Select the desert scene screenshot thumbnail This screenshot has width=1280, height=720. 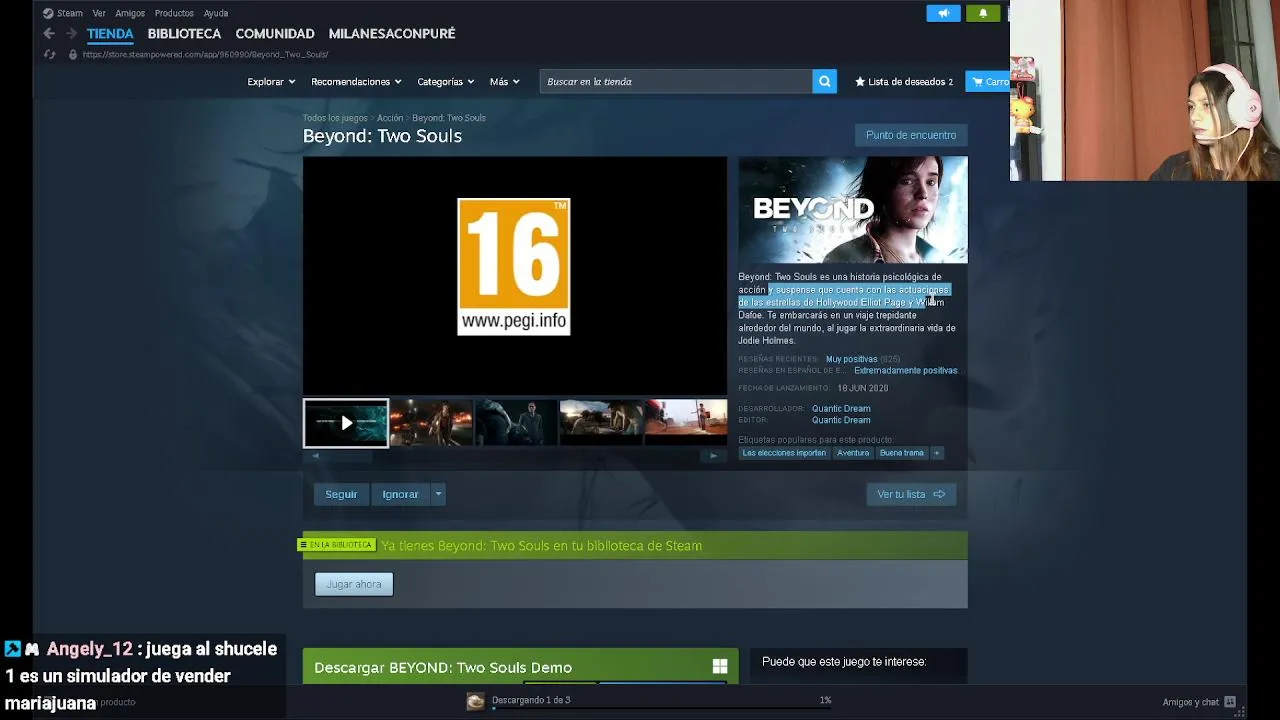(x=601, y=423)
